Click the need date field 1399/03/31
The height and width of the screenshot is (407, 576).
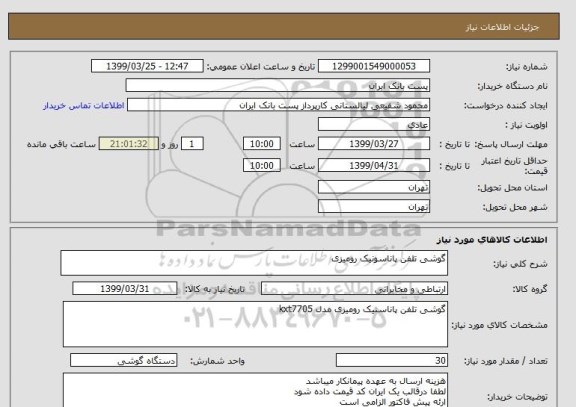[125, 289]
